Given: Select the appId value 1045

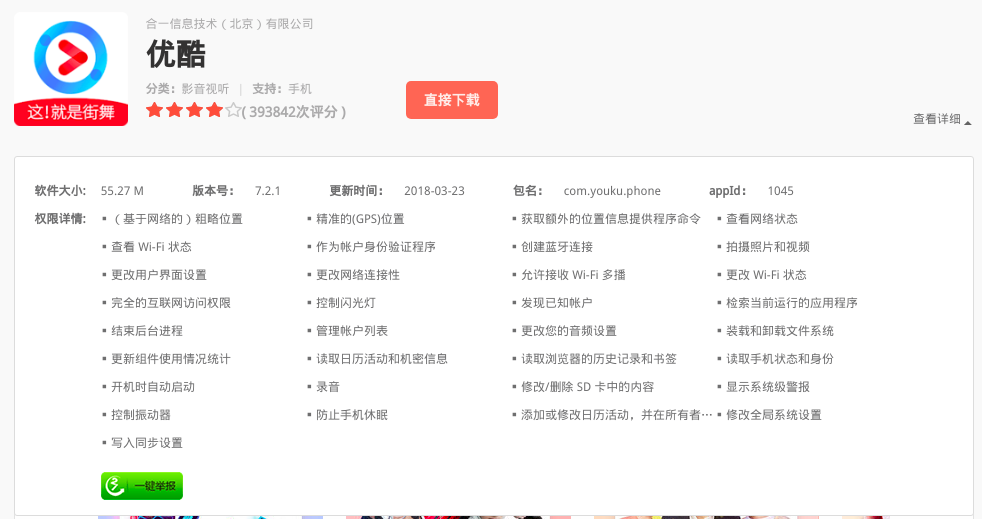Looking at the screenshot, I should 780,191.
